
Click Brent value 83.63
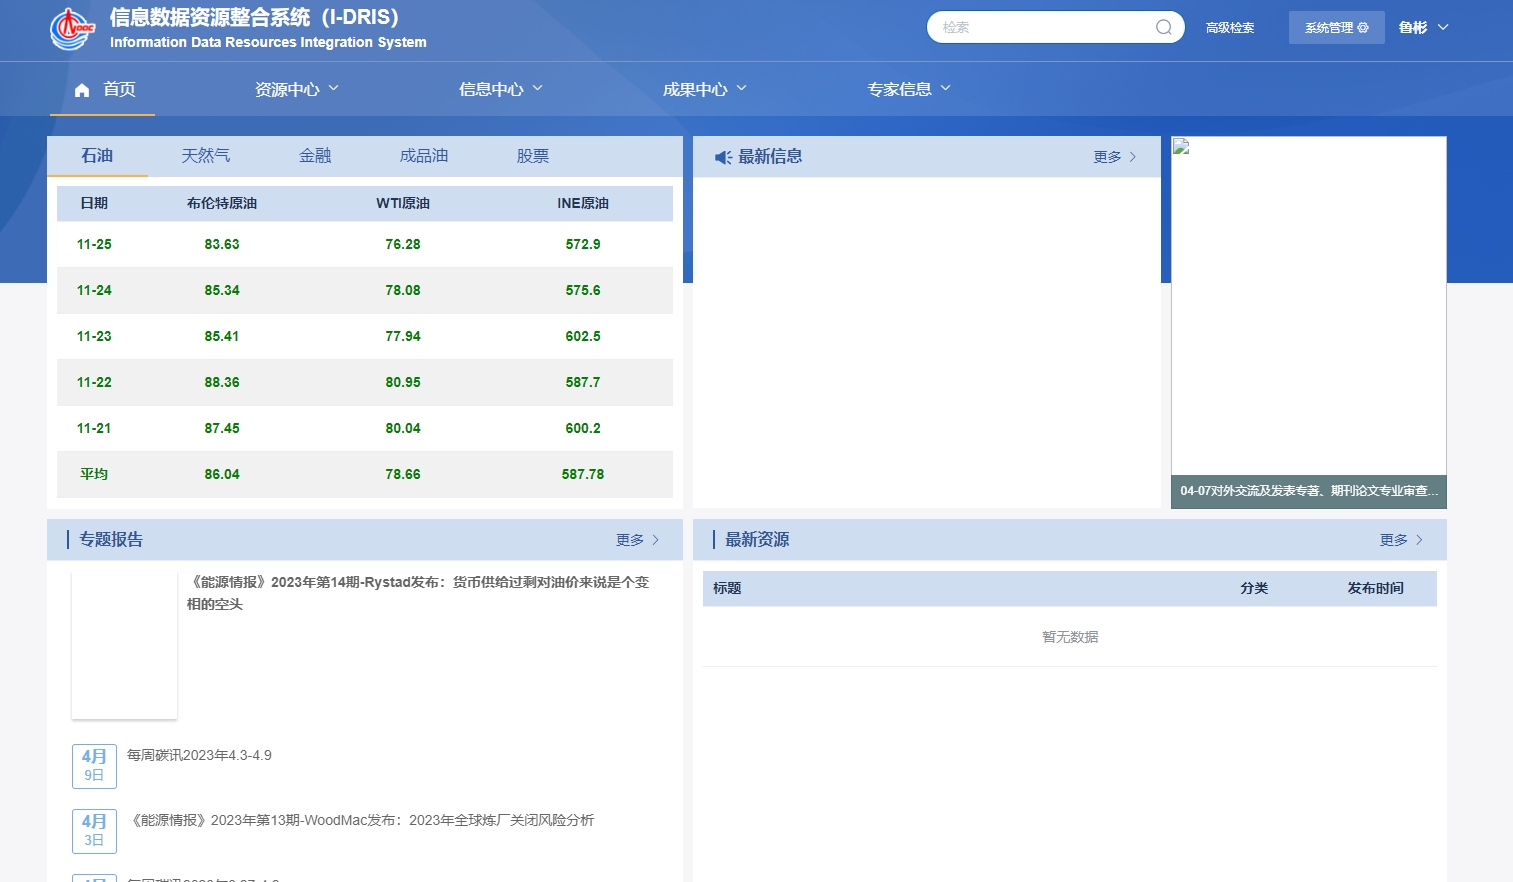click(222, 244)
